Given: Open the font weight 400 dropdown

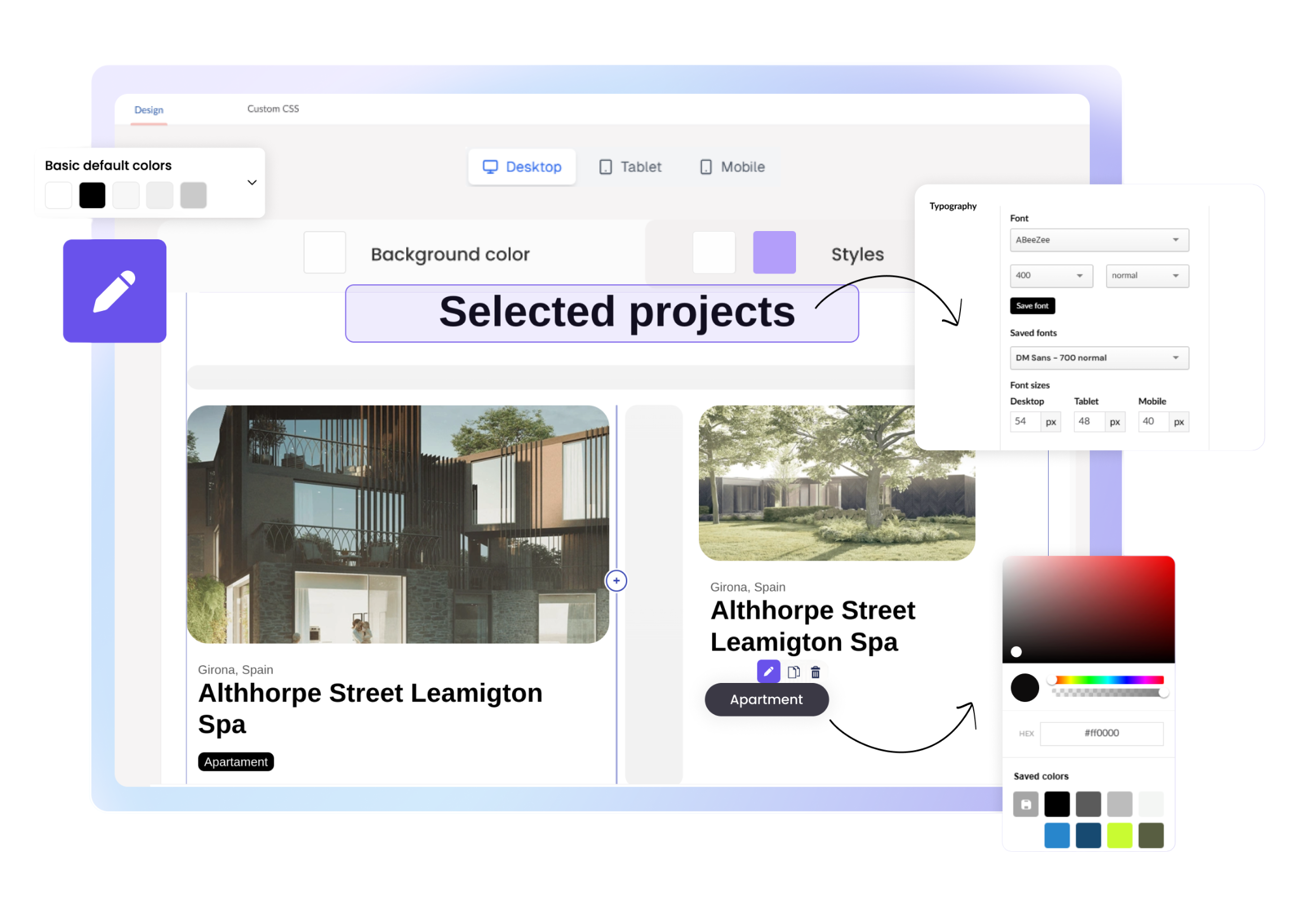Looking at the screenshot, I should click(x=1051, y=275).
